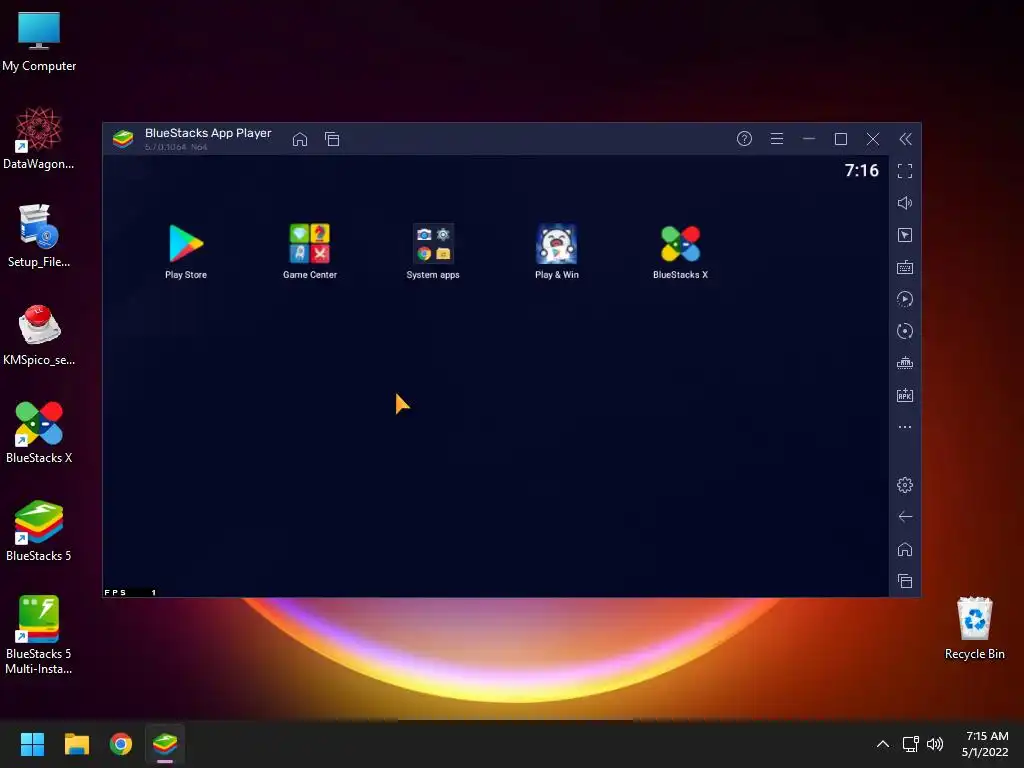Click the 7:16 Android clock text

(x=861, y=170)
